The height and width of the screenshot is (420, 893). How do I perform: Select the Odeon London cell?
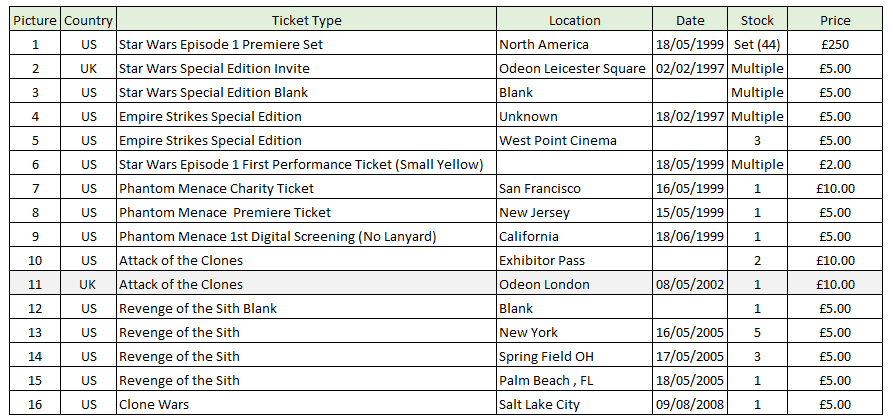click(575, 284)
